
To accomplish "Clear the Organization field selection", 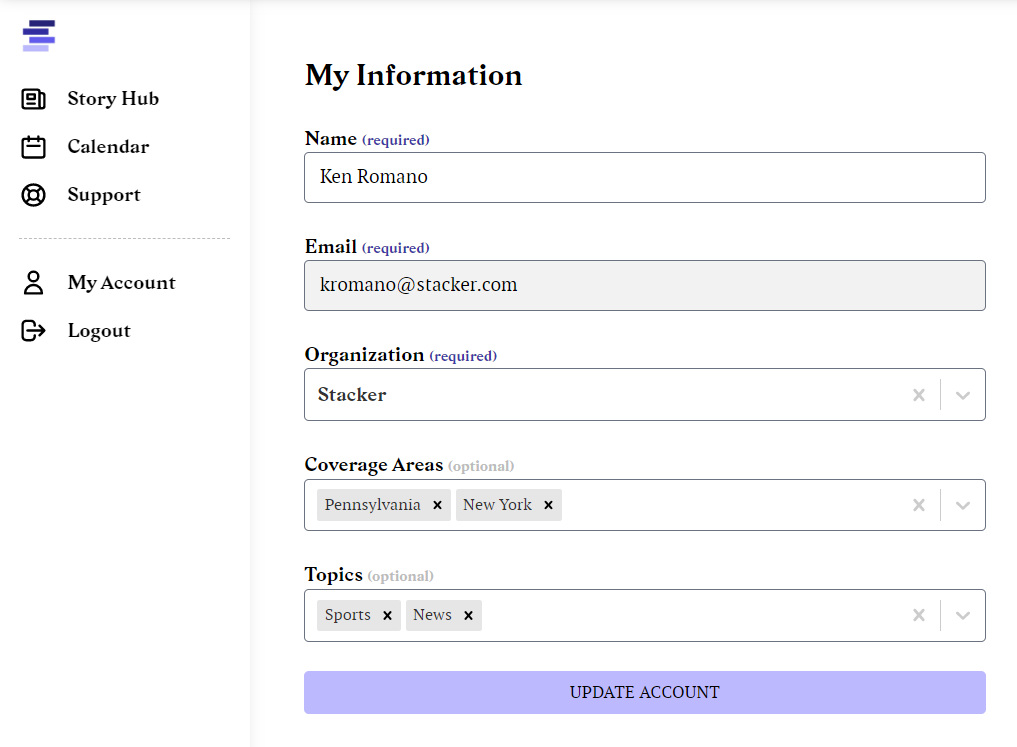I will pos(919,395).
